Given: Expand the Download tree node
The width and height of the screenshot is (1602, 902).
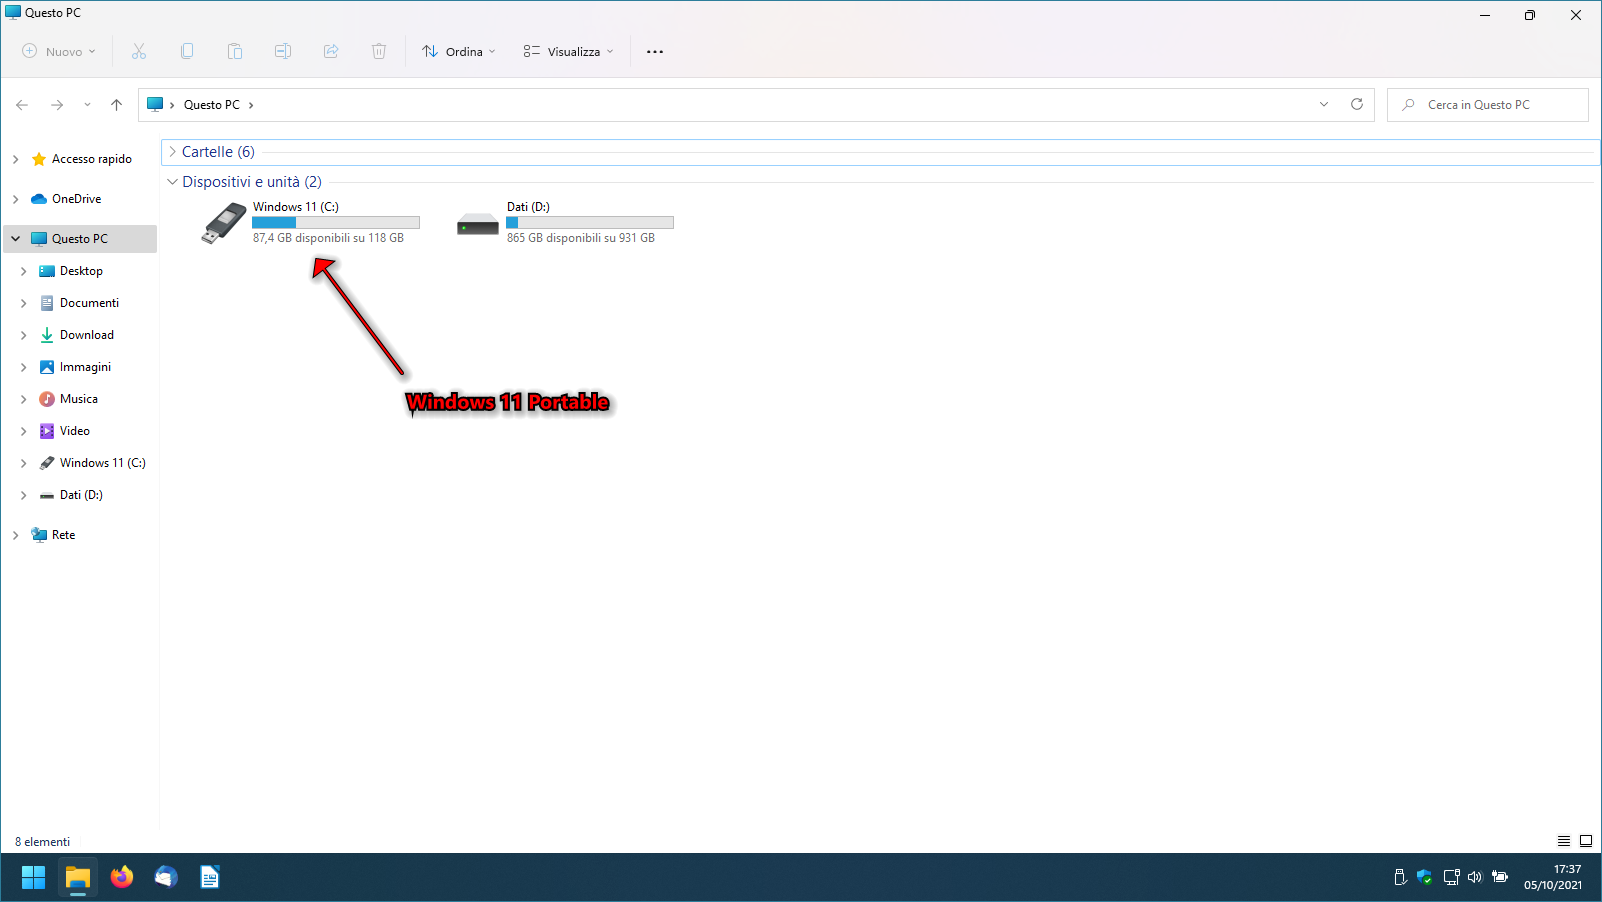Looking at the screenshot, I should tap(23, 335).
